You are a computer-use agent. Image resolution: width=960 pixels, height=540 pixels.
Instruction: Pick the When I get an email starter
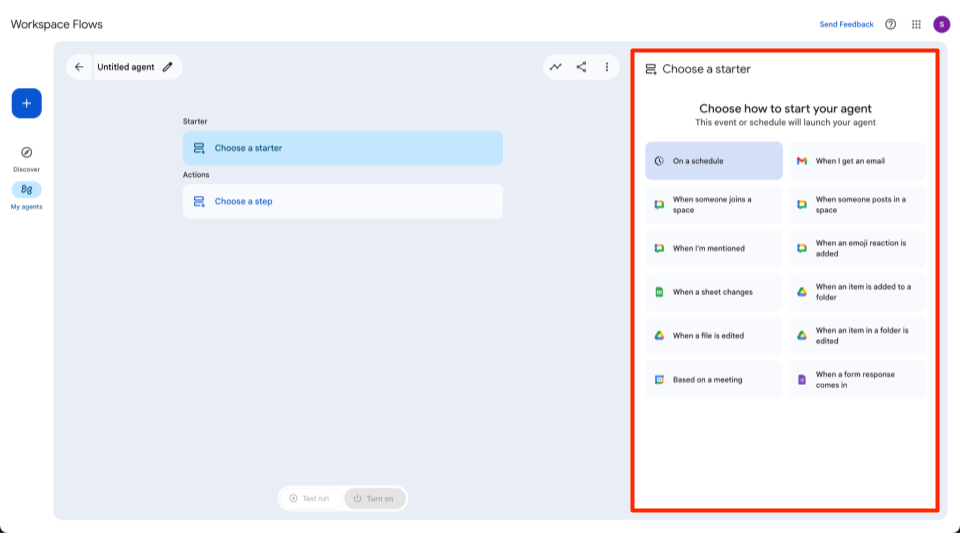point(856,161)
